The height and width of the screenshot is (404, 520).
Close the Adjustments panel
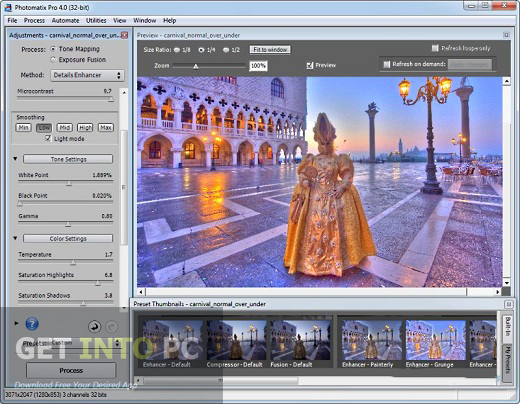click(125, 35)
